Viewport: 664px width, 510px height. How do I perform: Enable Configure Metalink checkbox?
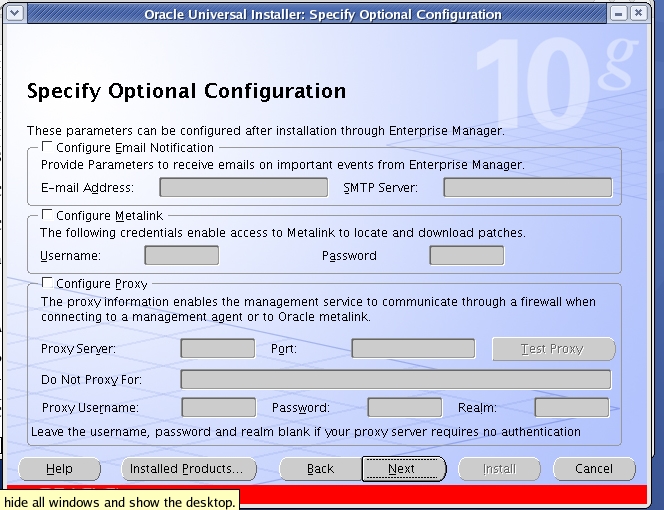(47, 215)
